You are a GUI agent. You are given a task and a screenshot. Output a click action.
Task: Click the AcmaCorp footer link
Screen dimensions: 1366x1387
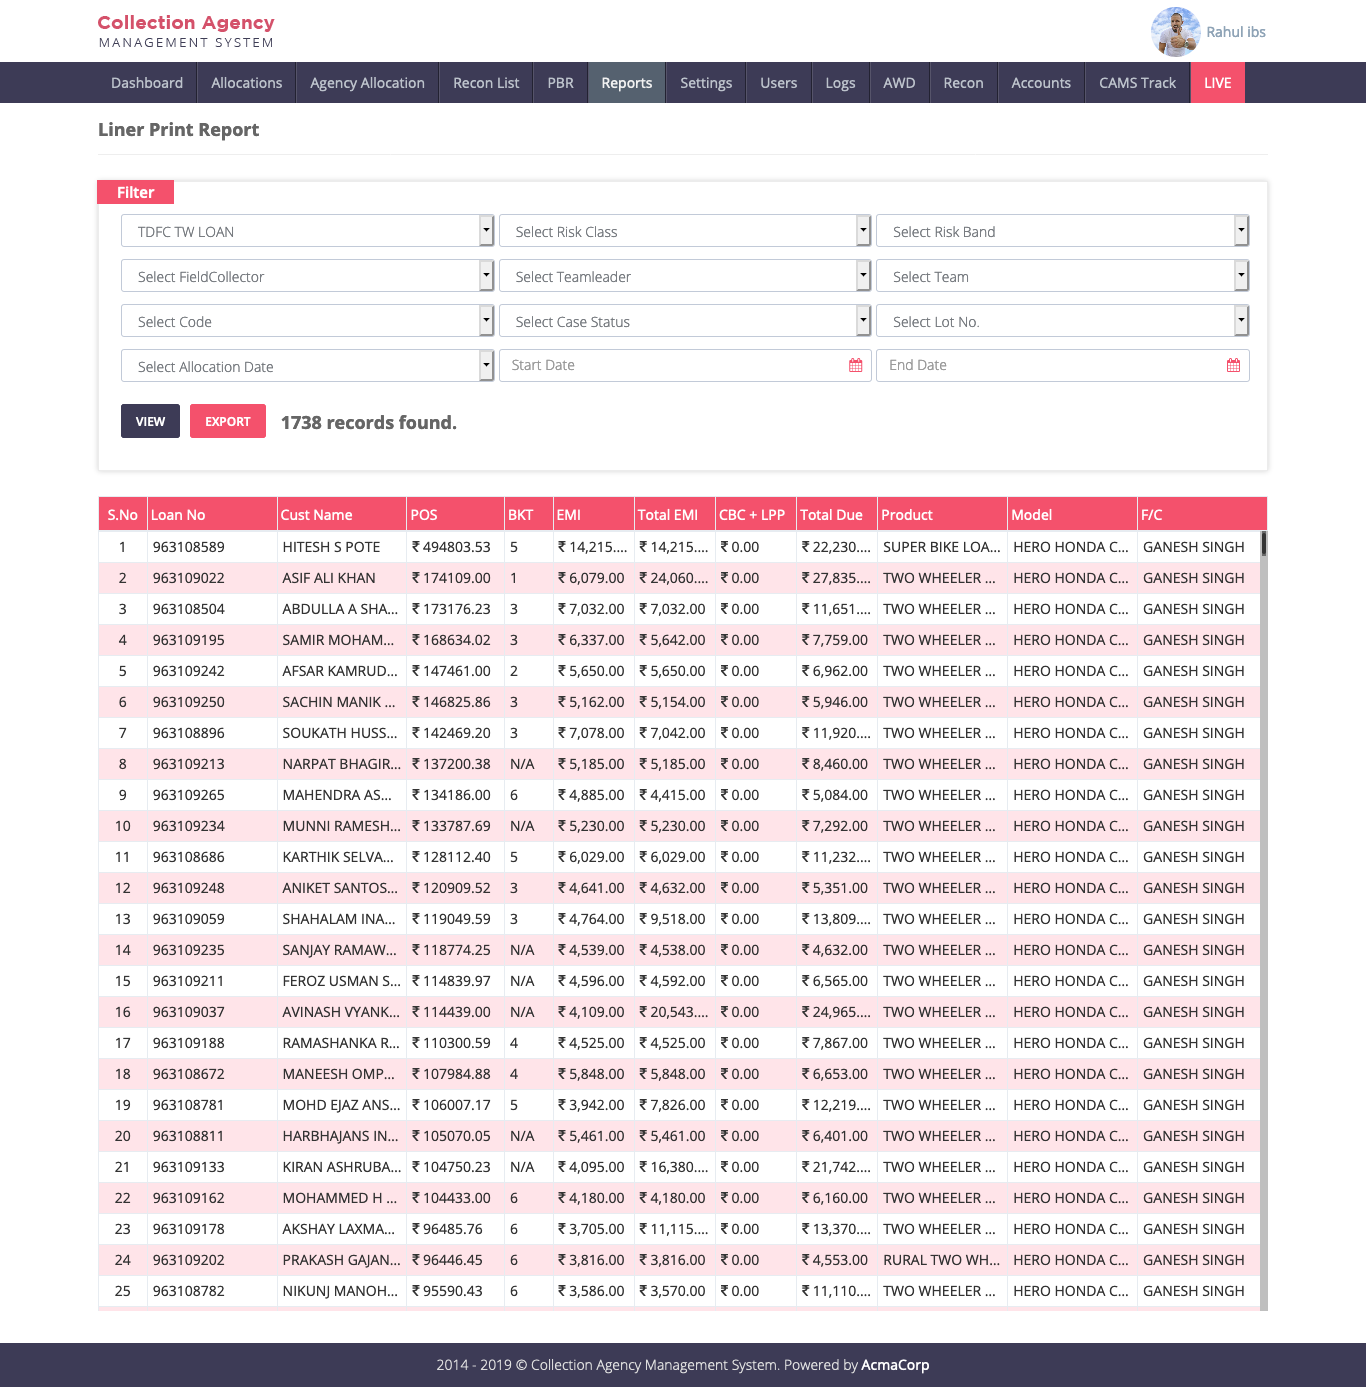tap(895, 1365)
